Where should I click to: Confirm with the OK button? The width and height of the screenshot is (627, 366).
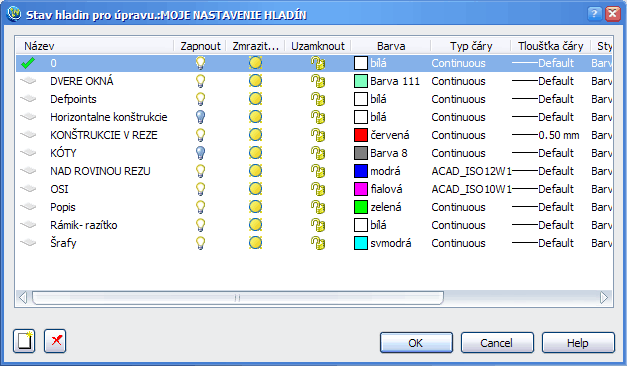point(416,343)
